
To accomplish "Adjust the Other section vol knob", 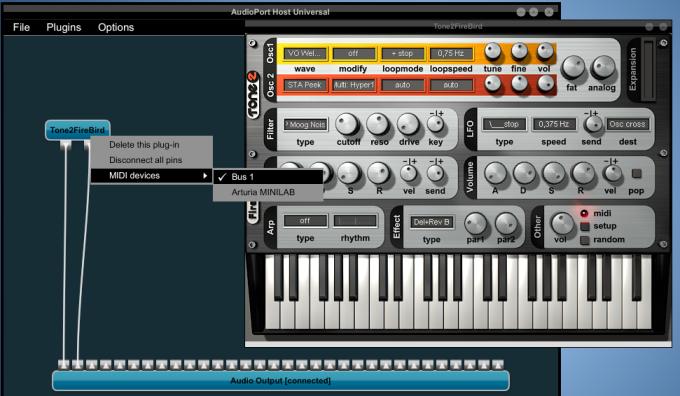I will (x=562, y=224).
